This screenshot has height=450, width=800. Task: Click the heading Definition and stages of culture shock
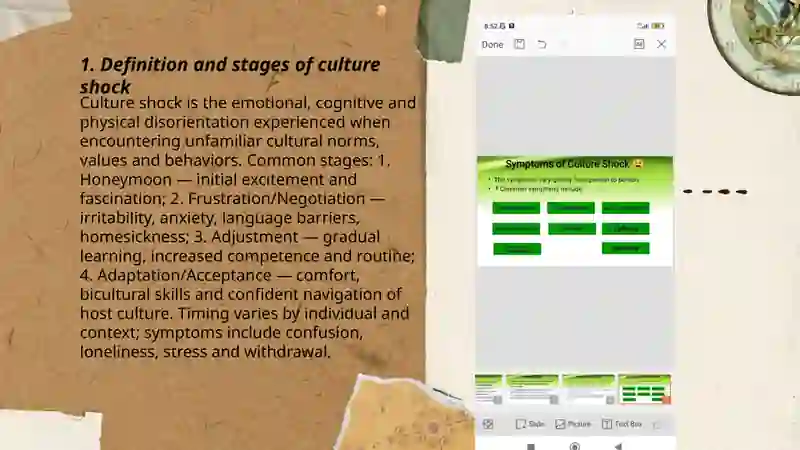point(230,76)
